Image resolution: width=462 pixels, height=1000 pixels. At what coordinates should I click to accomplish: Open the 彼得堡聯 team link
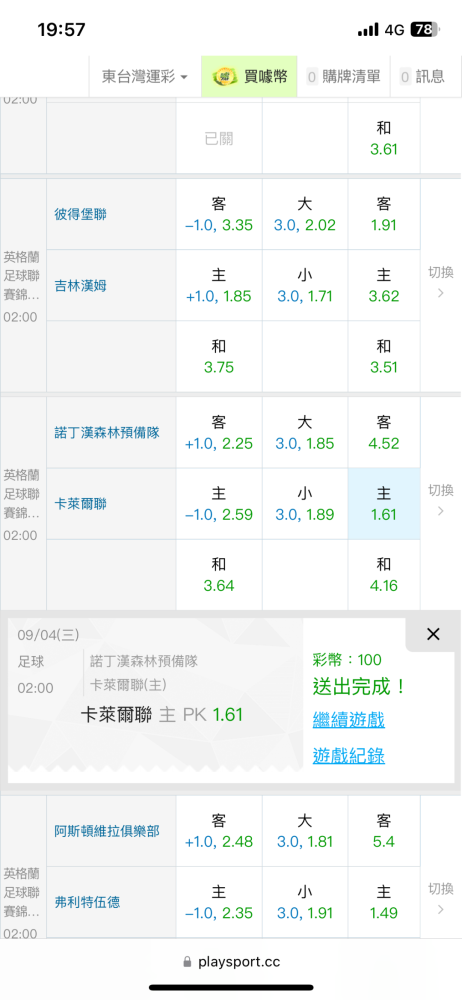80,214
